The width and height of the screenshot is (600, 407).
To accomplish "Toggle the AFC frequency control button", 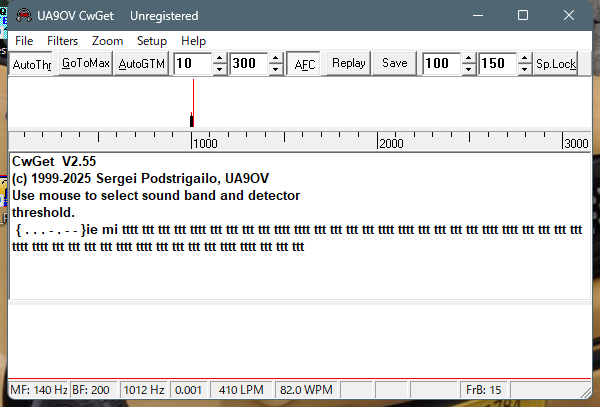I will pyautogui.click(x=303, y=64).
